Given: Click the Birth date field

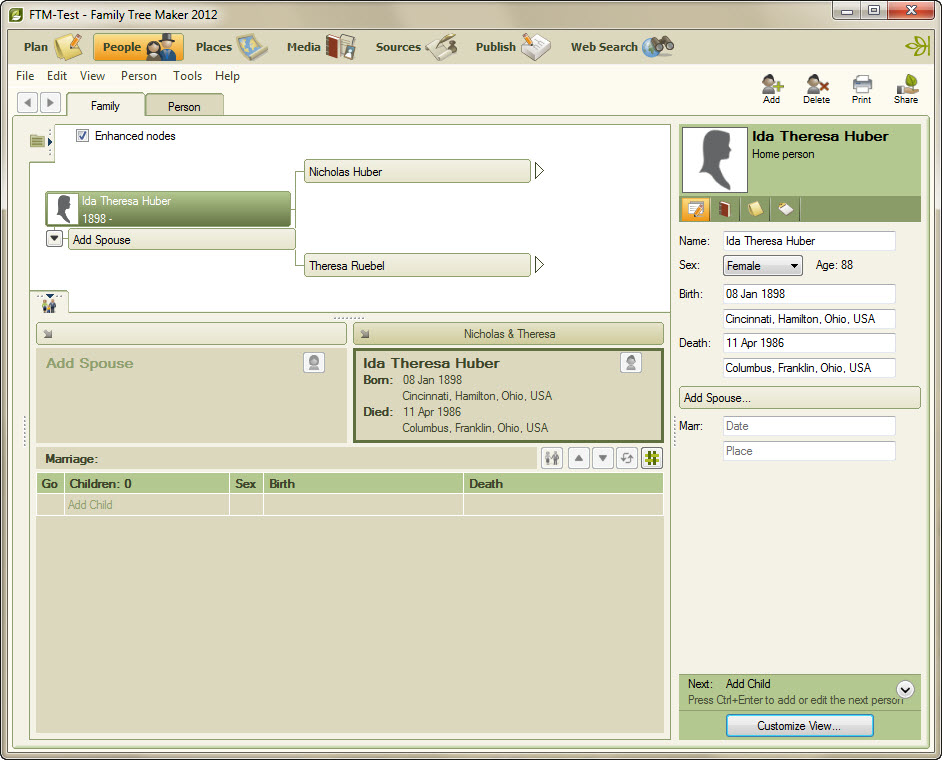Looking at the screenshot, I should click(x=809, y=294).
